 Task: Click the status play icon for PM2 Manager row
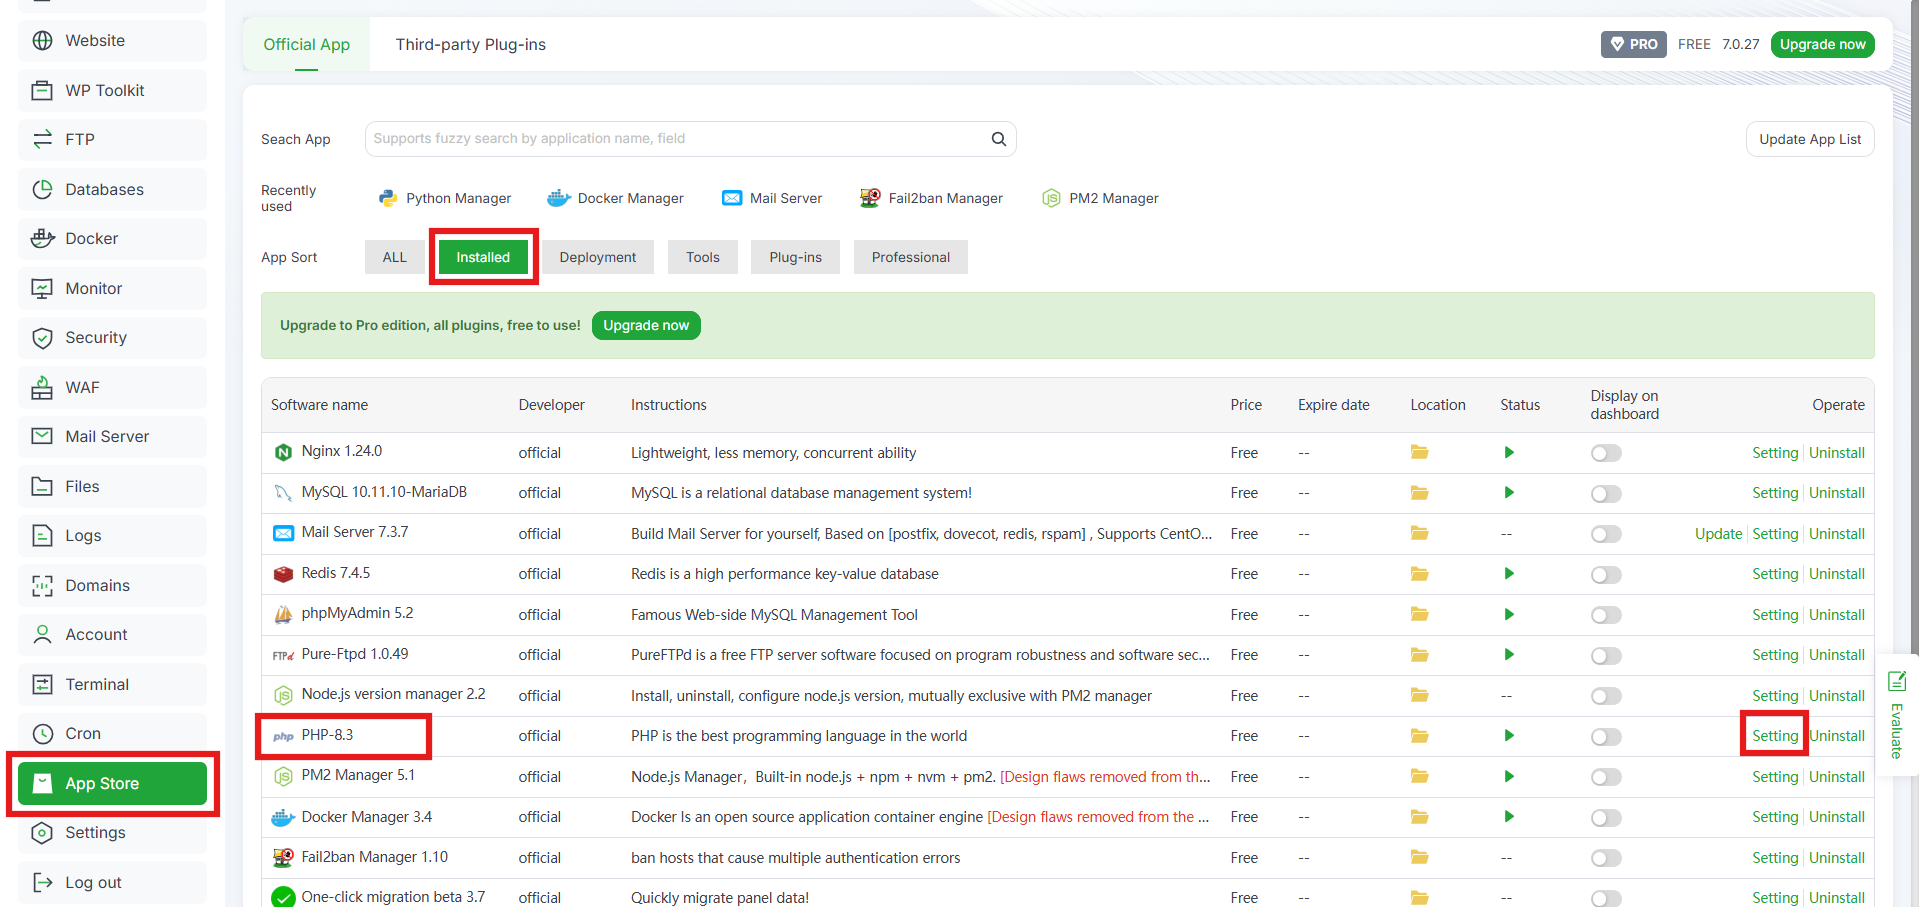[x=1509, y=776]
